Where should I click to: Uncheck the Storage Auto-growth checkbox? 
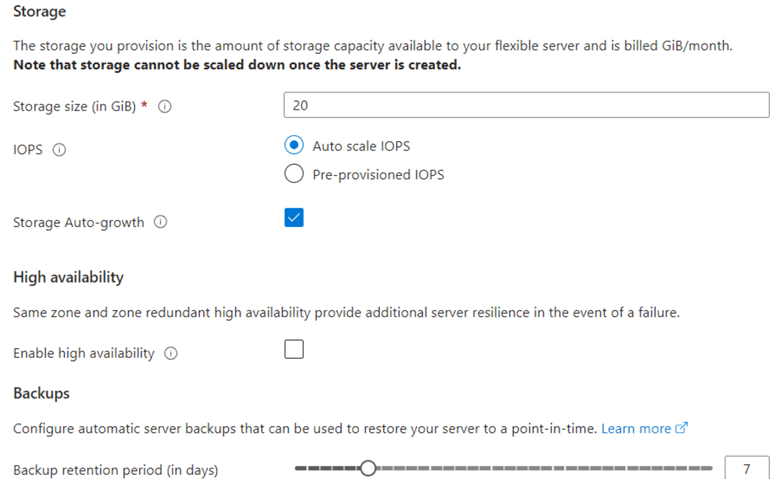coord(294,218)
